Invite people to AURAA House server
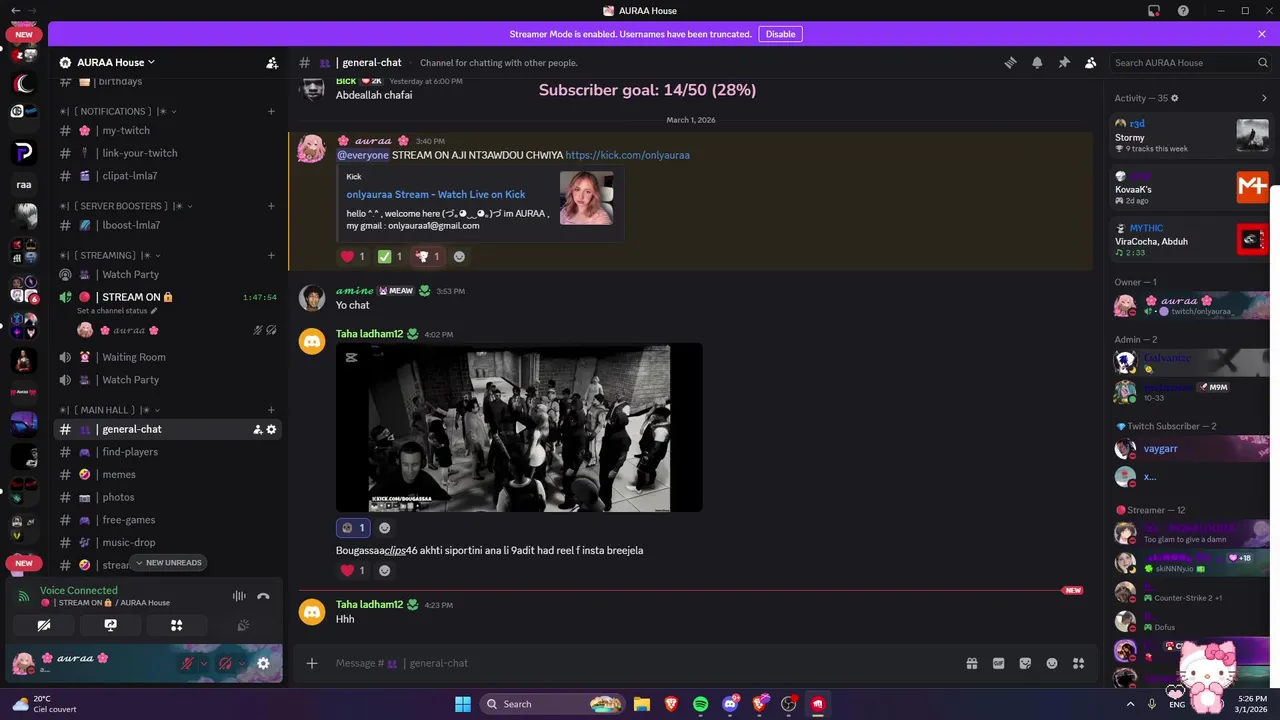 [x=271, y=62]
